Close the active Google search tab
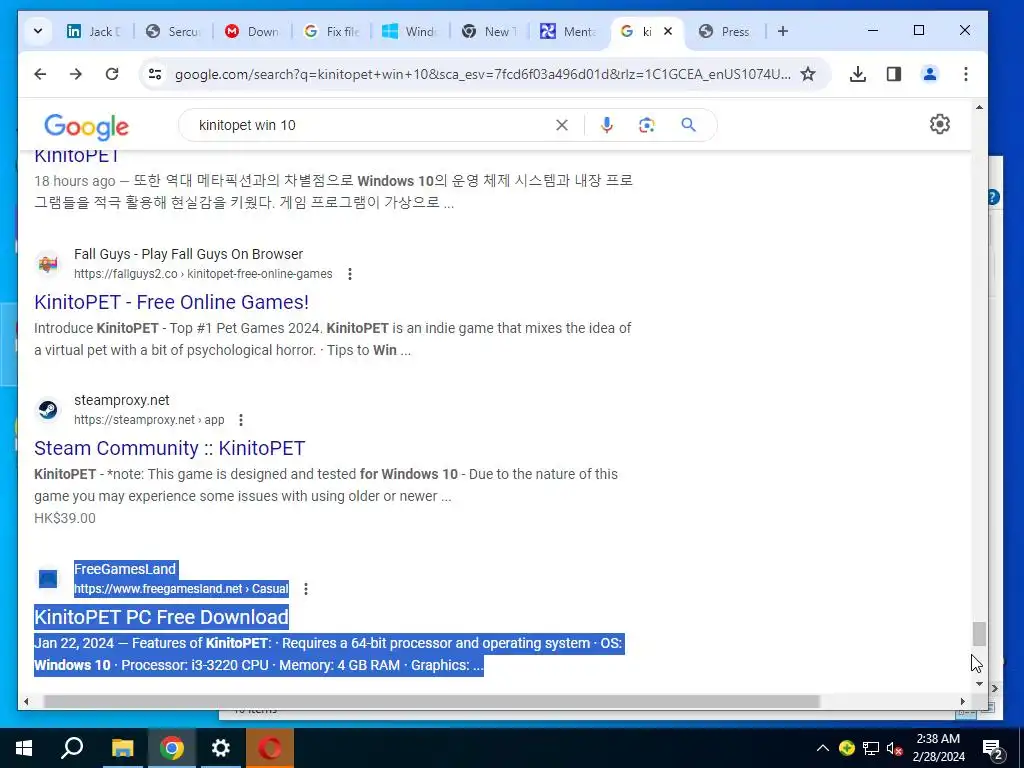Screen dimensions: 1024x768 [667, 31]
